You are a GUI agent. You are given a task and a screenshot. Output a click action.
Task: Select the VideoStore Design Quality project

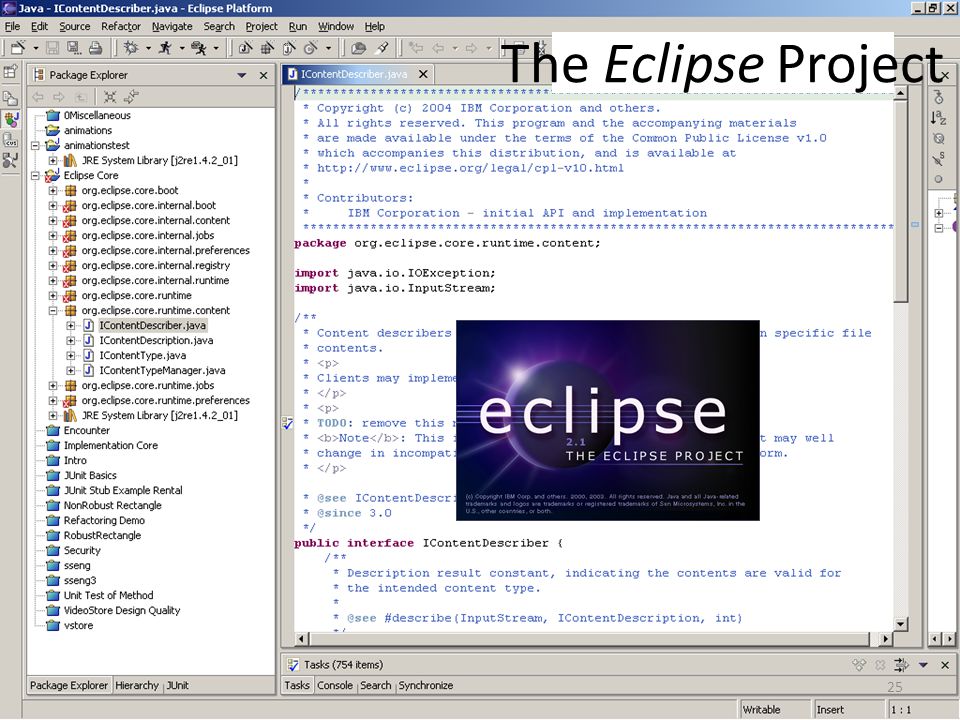point(122,610)
